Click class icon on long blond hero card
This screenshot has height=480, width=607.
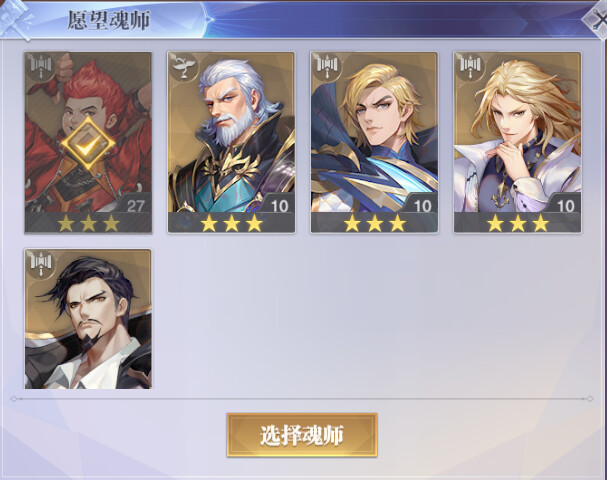point(470,67)
